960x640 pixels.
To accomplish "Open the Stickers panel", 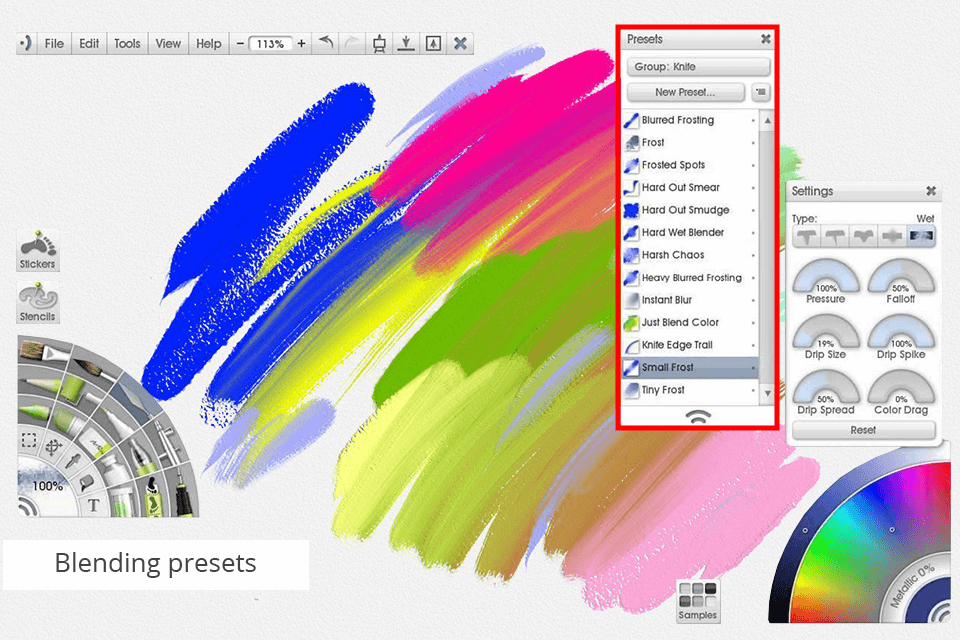I will click(37, 250).
